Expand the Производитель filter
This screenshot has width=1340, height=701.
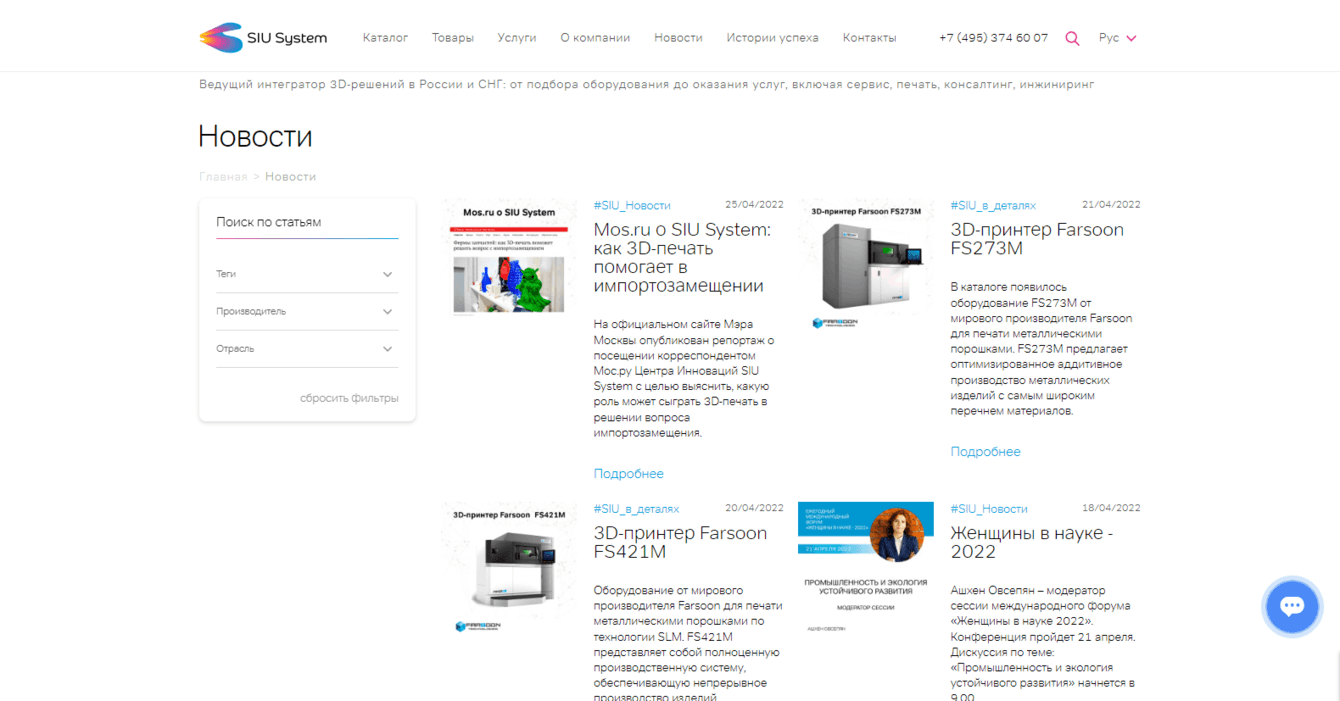(x=307, y=312)
